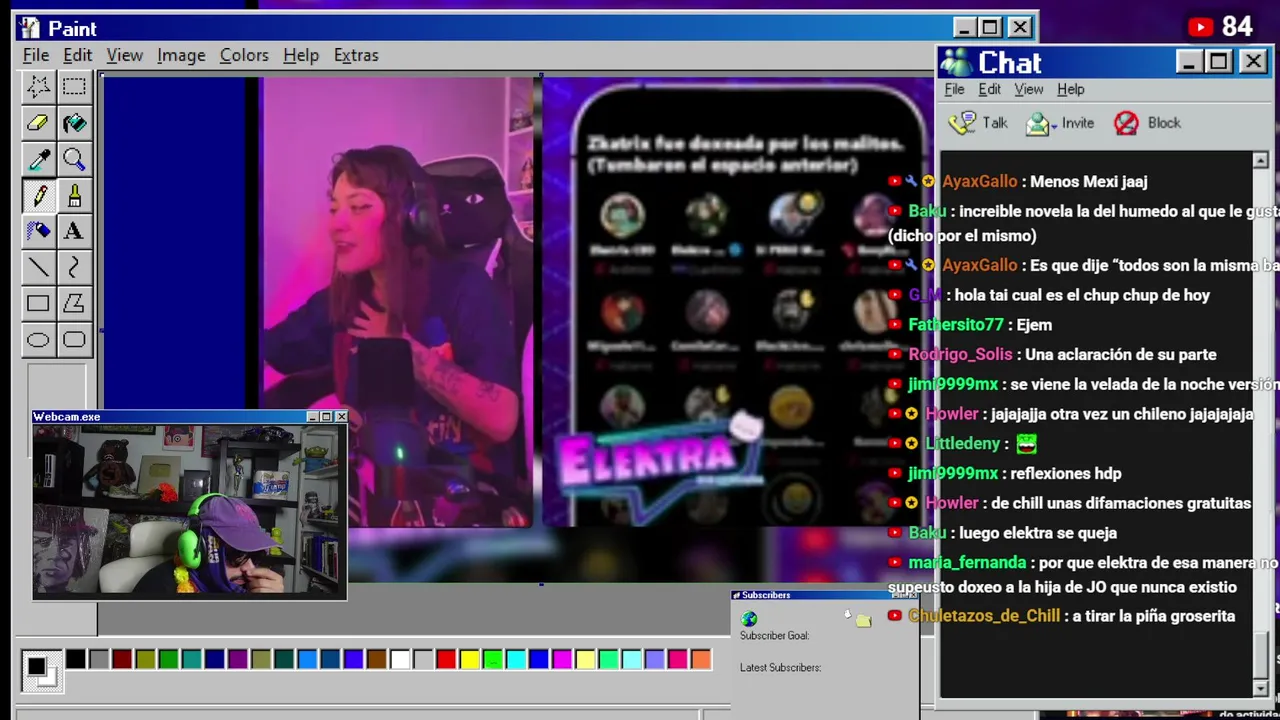Select the bright yellow palette swatch
1280x720 pixels.
point(469,659)
